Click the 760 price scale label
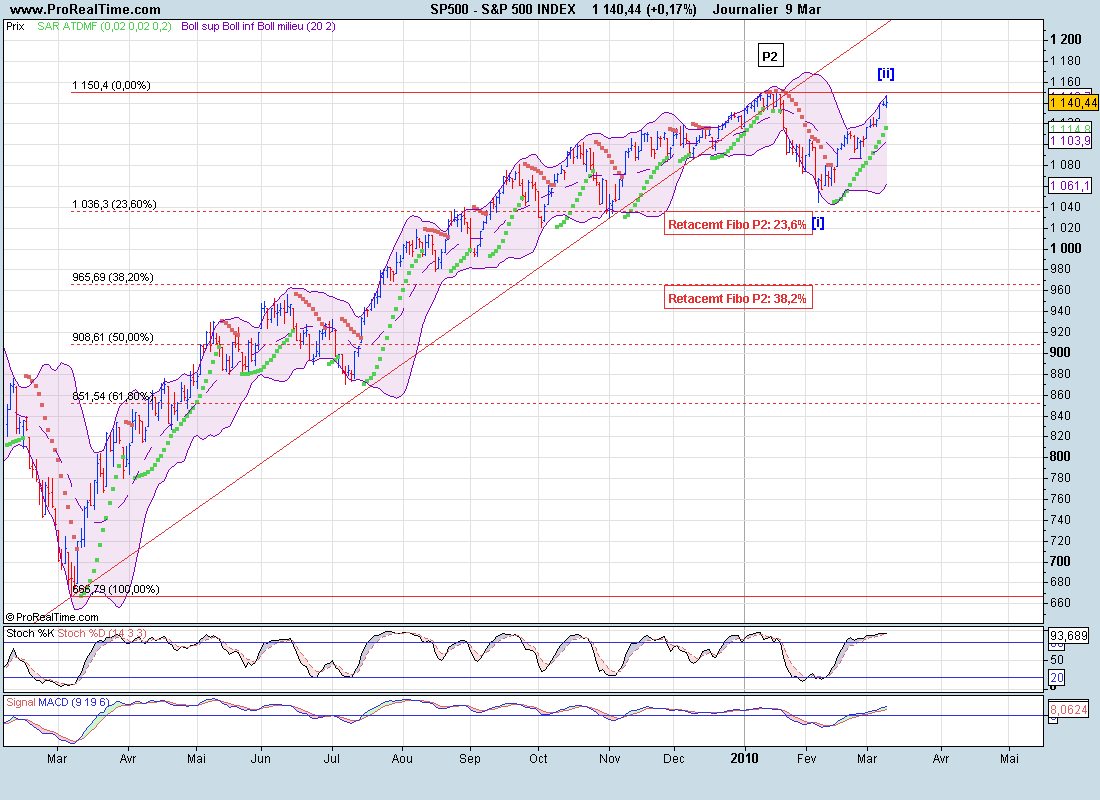The width and height of the screenshot is (1100, 800). coord(1060,498)
